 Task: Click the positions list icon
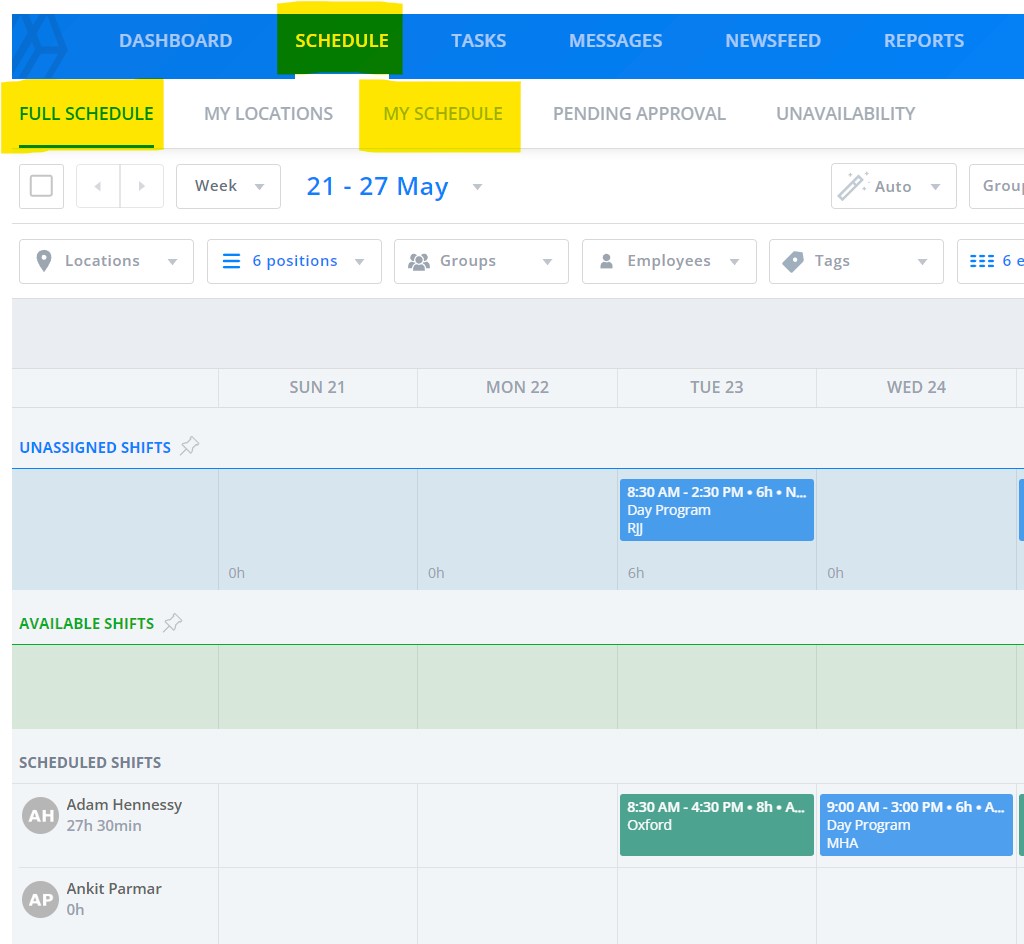(x=231, y=261)
